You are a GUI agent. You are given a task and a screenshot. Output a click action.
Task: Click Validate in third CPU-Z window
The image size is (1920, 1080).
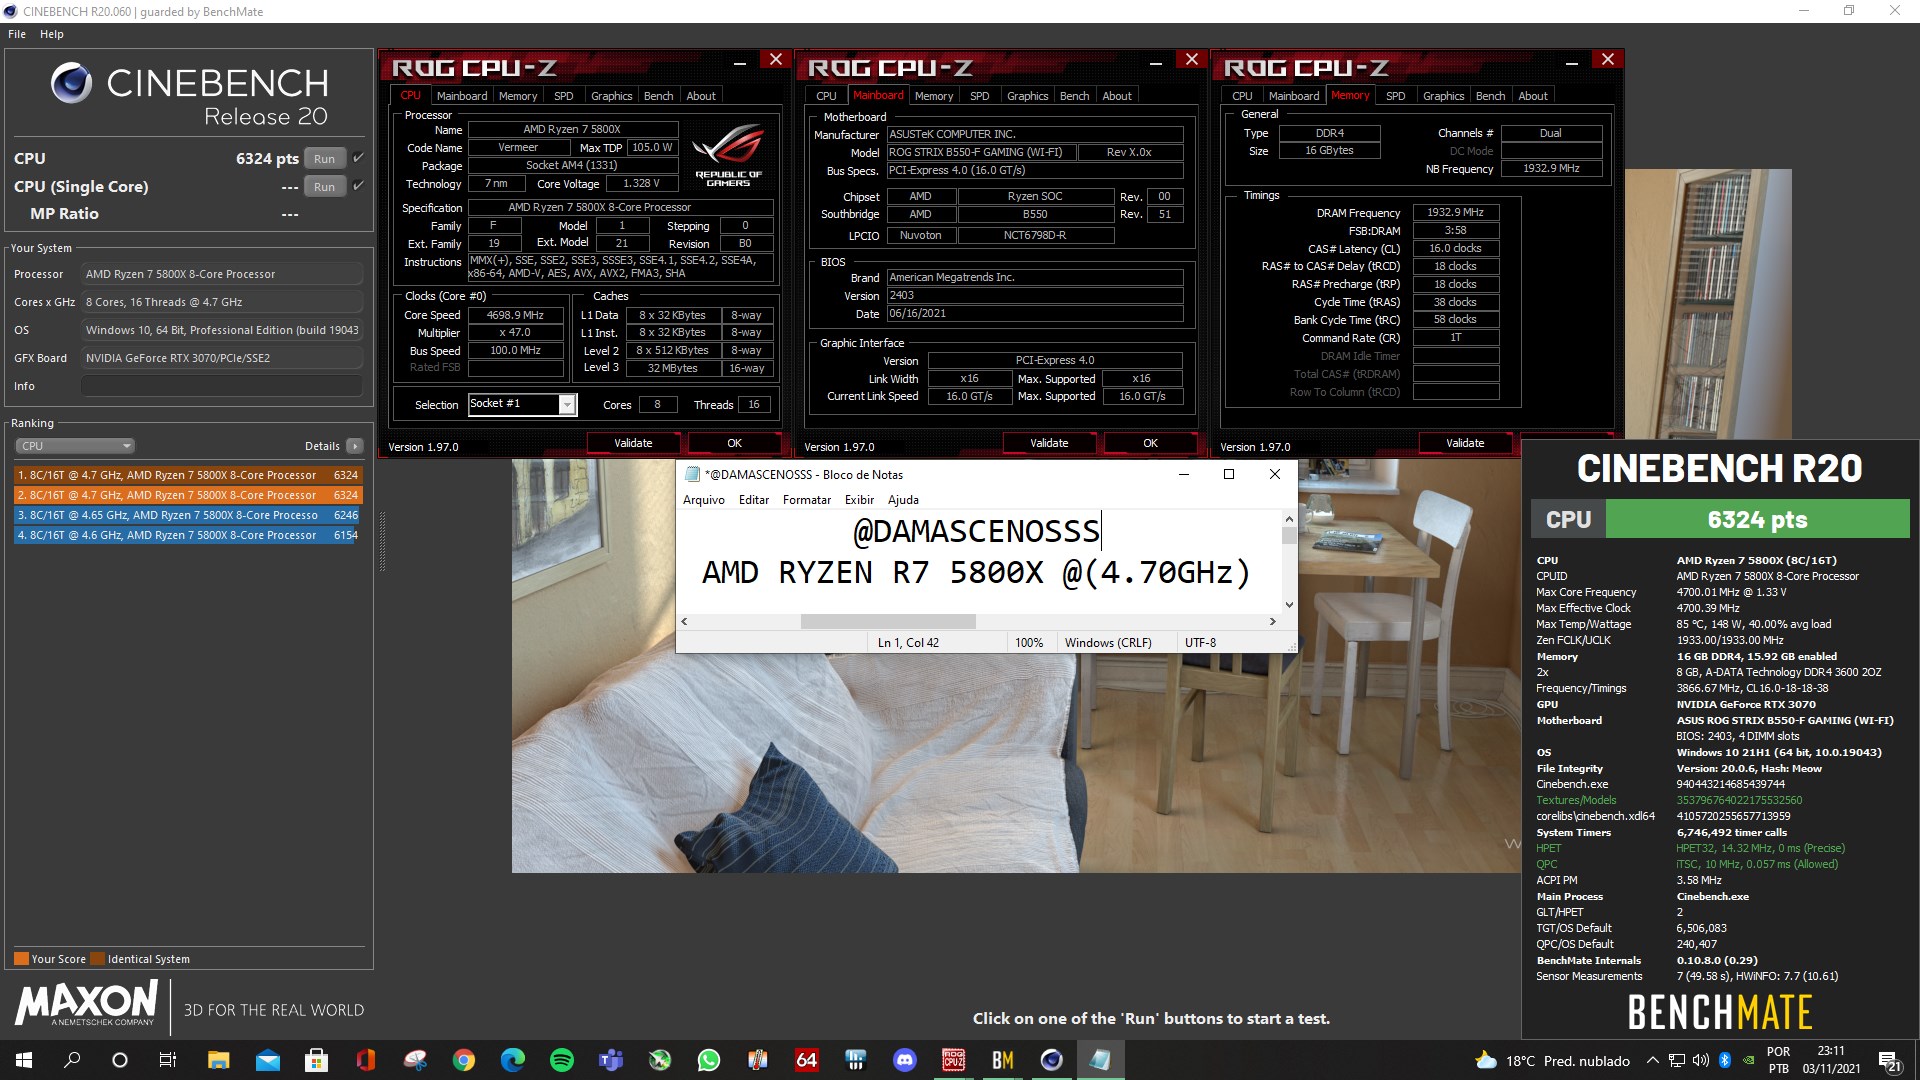(1465, 443)
